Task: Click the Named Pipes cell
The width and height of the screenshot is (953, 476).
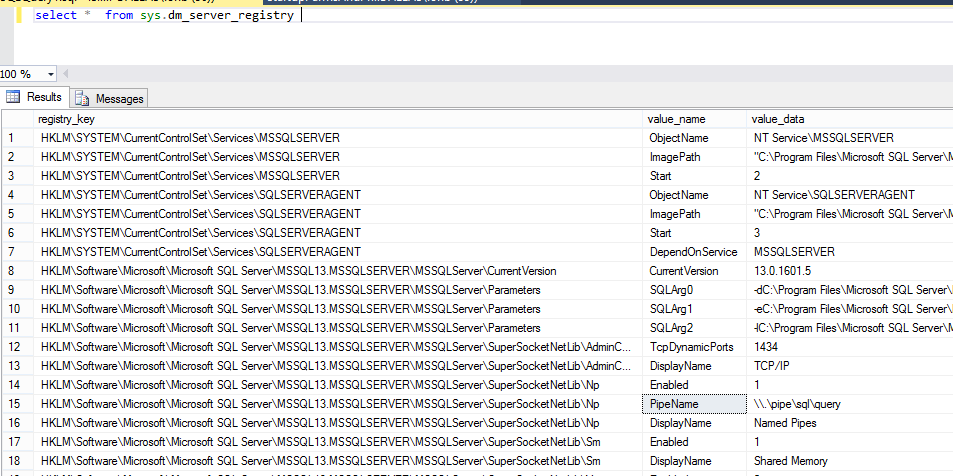Action: click(850, 423)
